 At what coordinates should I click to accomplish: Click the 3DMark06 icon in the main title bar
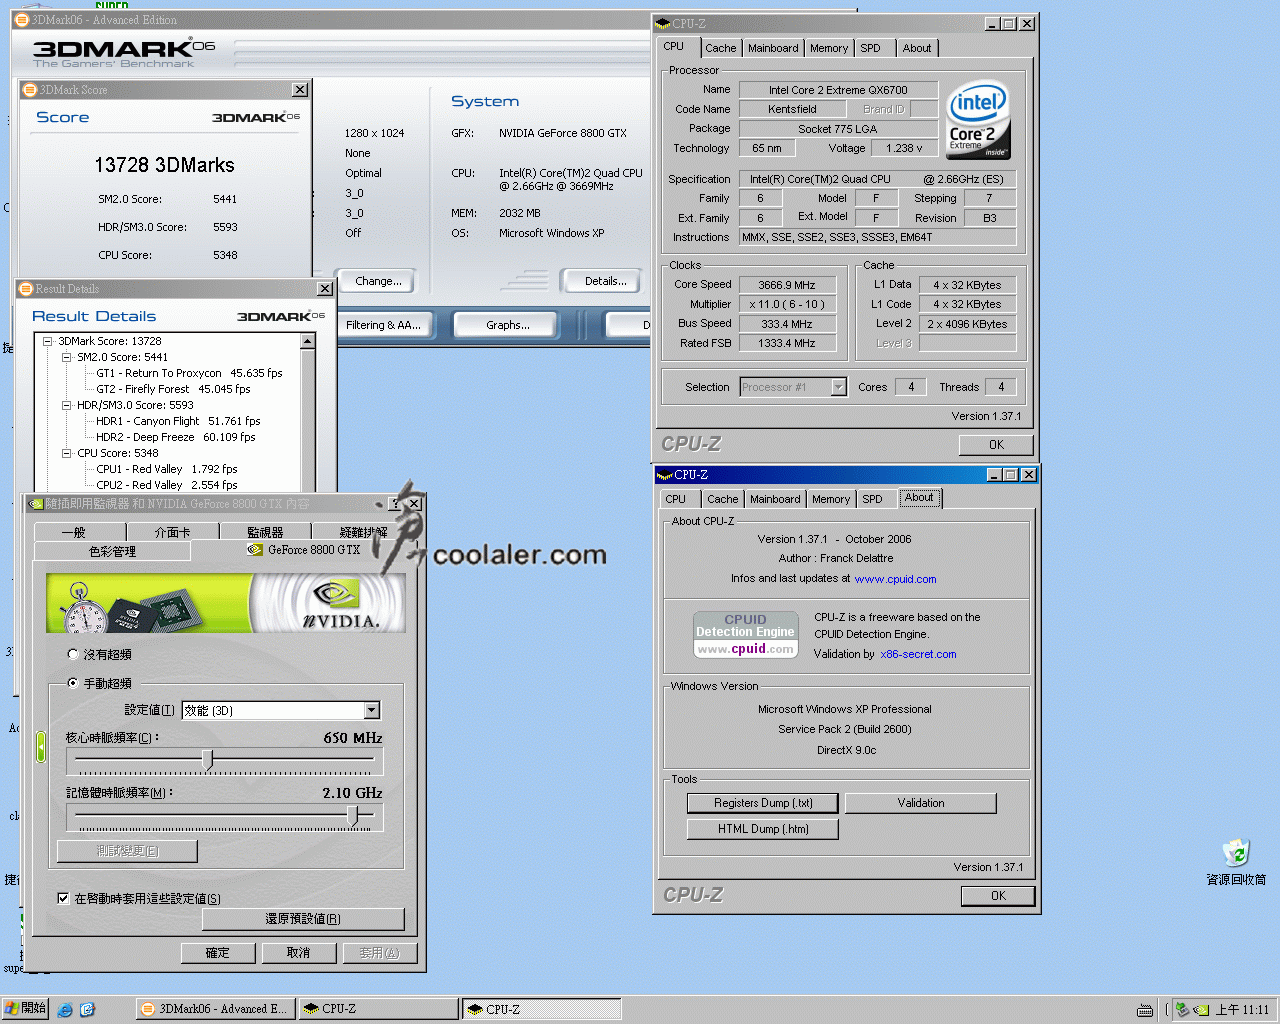pyautogui.click(x=22, y=20)
